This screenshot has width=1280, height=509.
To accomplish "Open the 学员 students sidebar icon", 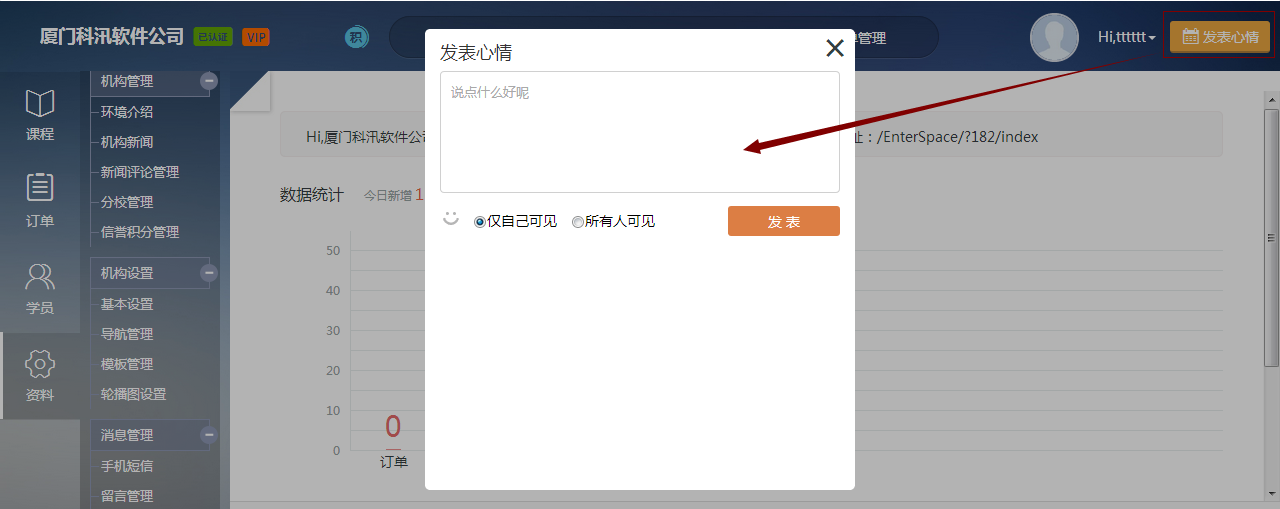I will 40,288.
